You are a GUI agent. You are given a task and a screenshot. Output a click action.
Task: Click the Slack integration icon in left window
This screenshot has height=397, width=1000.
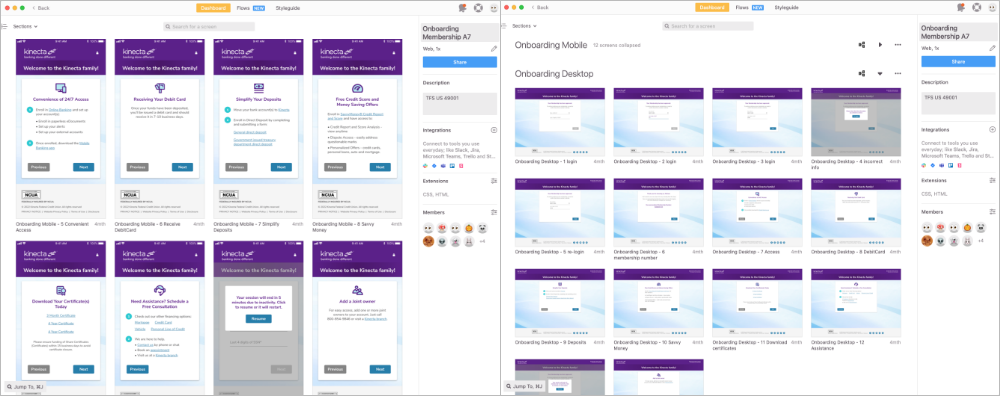click(426, 165)
